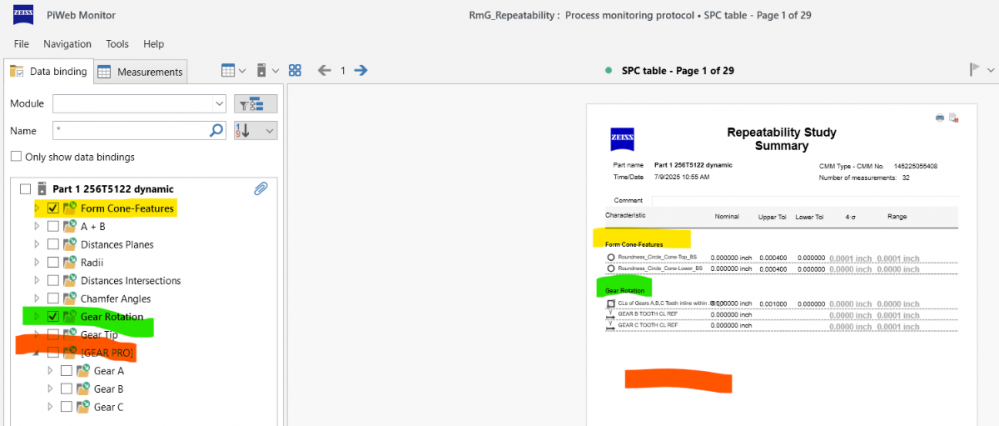Expand the Gear B tree node
Screen dimensions: 999x426
(x=50, y=388)
